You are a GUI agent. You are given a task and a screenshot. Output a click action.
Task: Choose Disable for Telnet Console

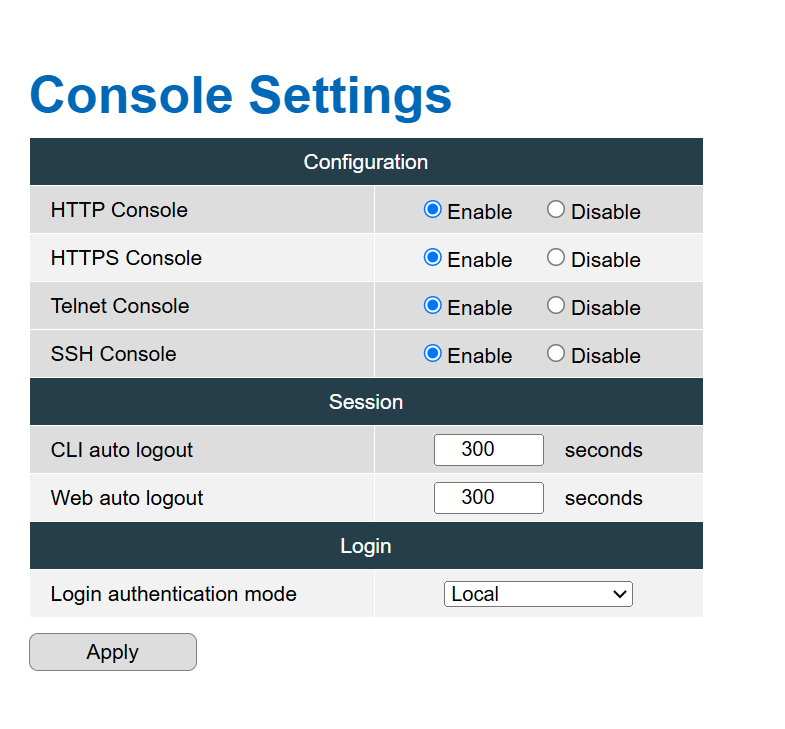pyautogui.click(x=556, y=305)
